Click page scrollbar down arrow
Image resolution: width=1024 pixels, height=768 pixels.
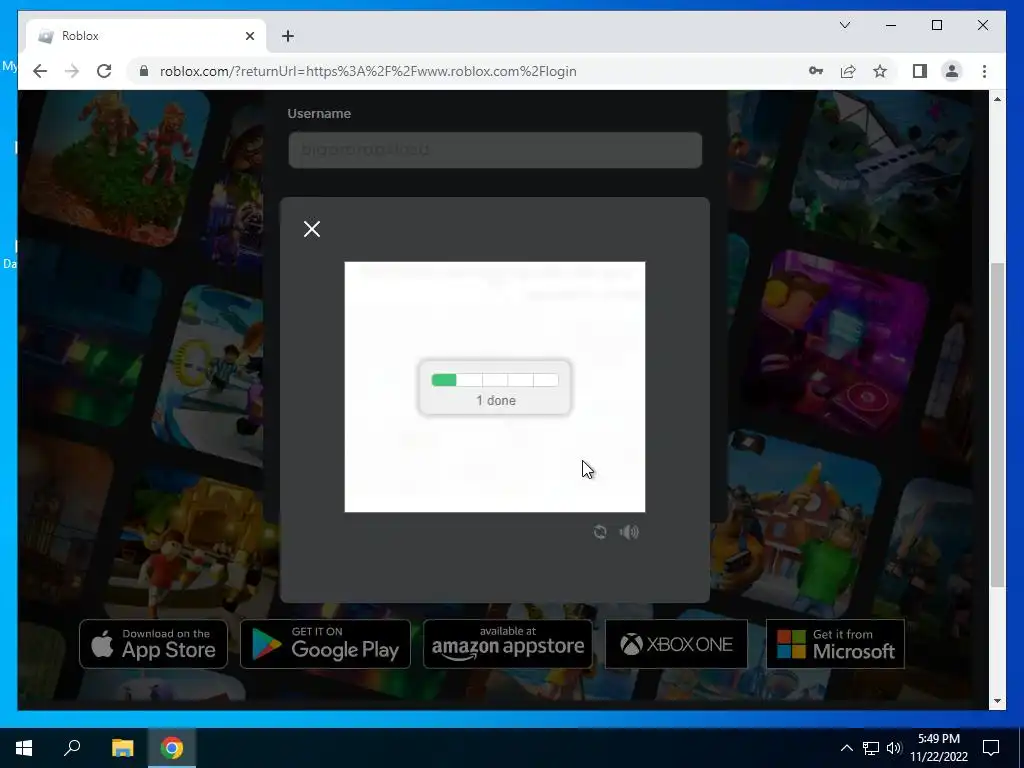tap(997, 701)
